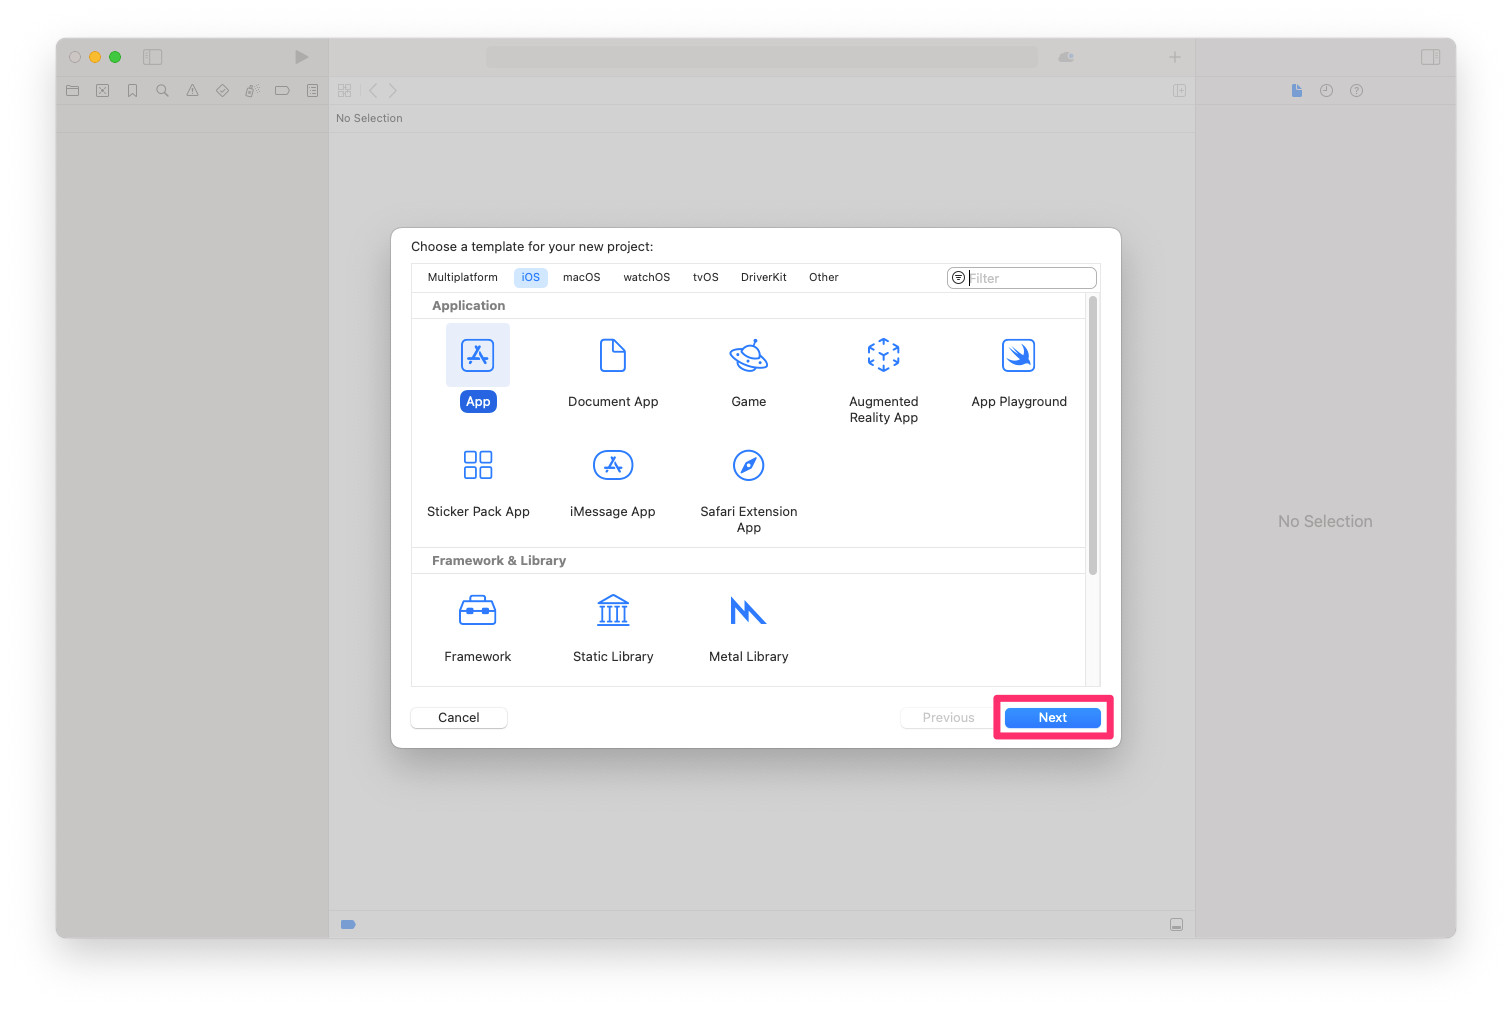Switch to the tvOS tab

coord(706,277)
